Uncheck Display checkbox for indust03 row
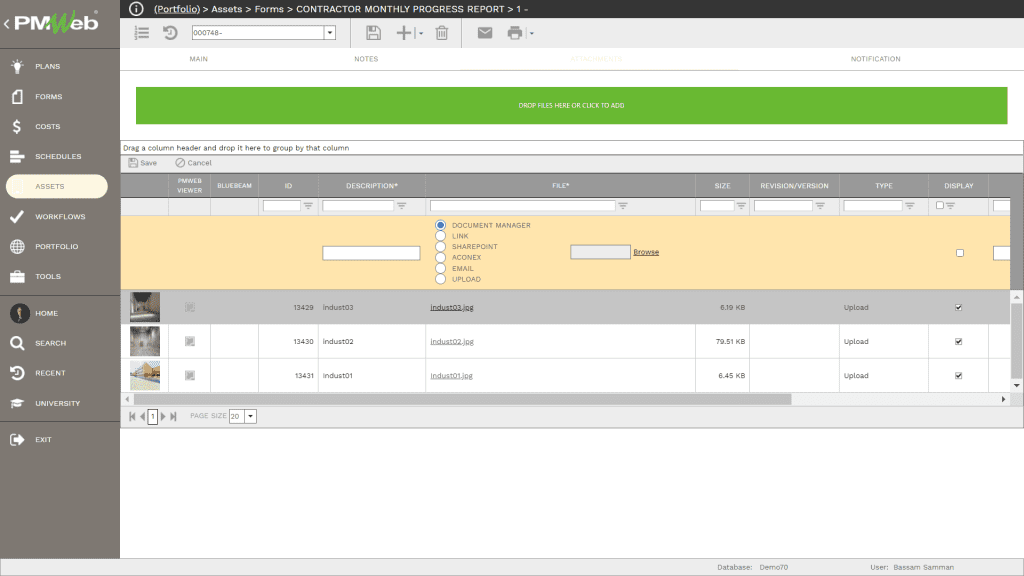The width and height of the screenshot is (1024, 576). click(x=959, y=308)
